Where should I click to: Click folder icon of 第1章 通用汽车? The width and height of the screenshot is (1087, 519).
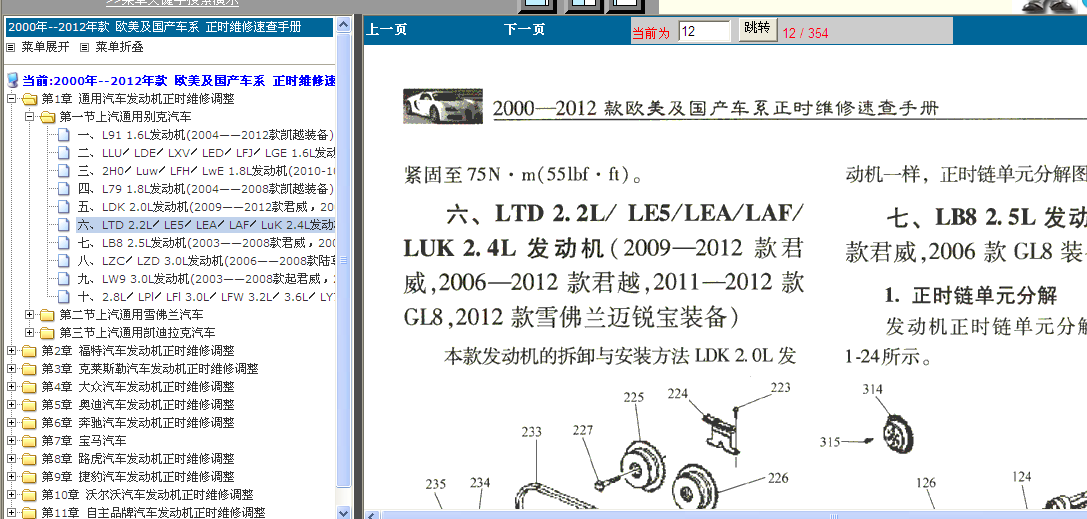tap(29, 99)
